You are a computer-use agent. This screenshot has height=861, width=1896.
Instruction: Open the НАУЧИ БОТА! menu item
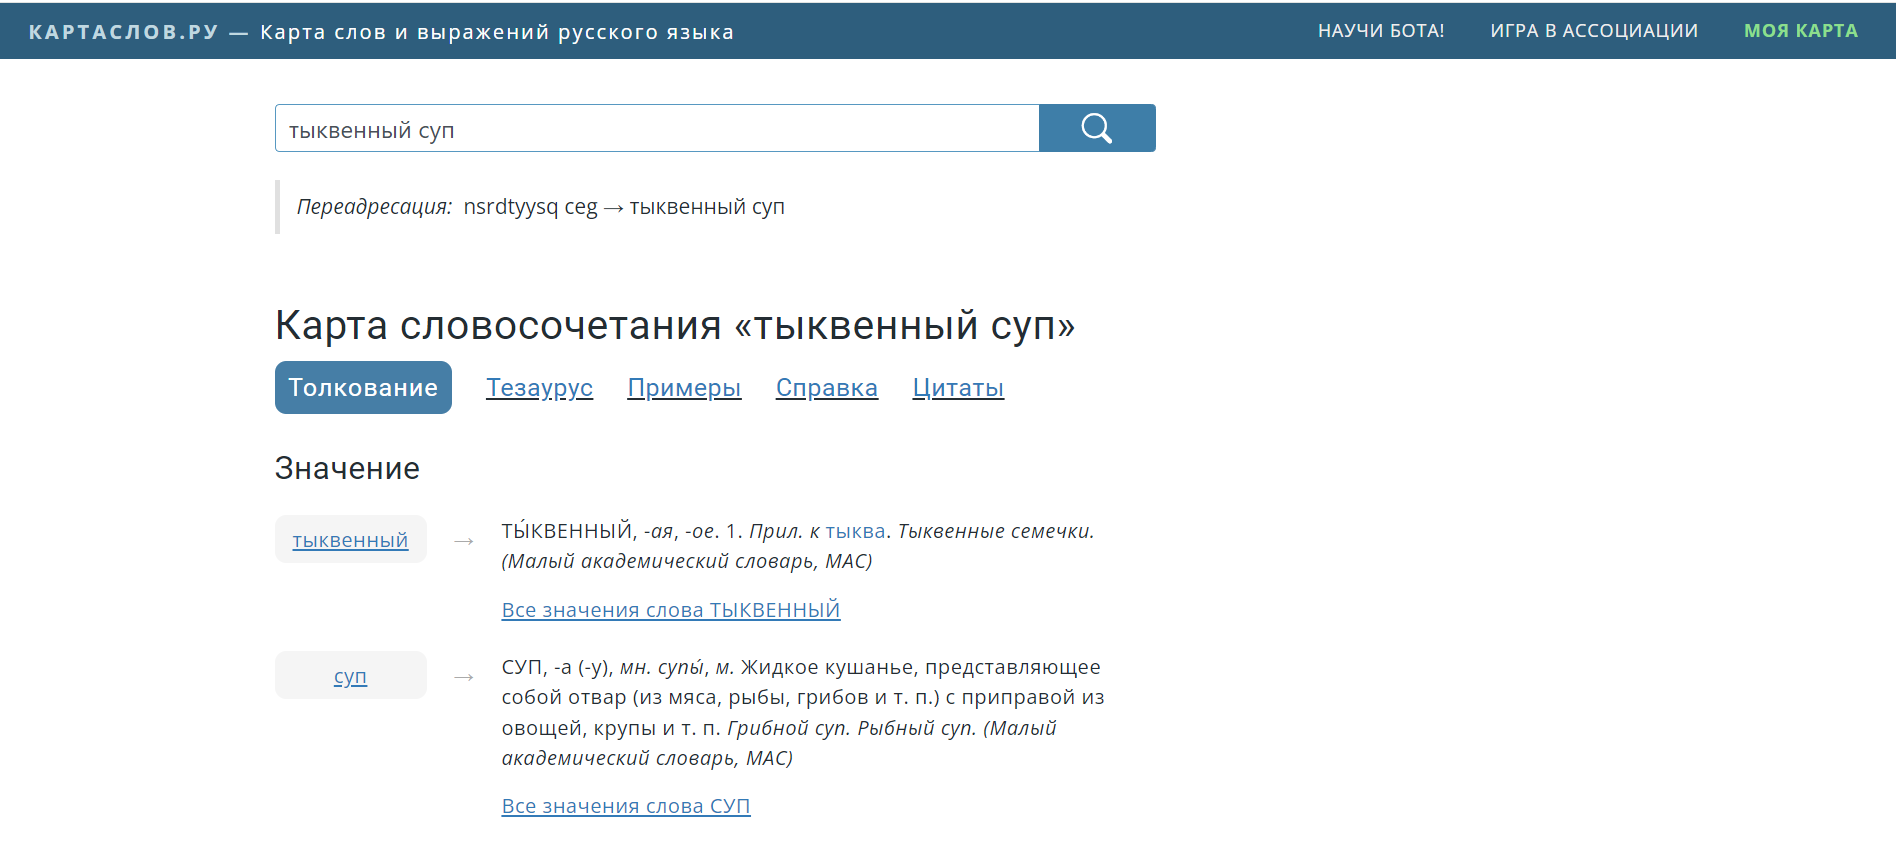point(1381,31)
